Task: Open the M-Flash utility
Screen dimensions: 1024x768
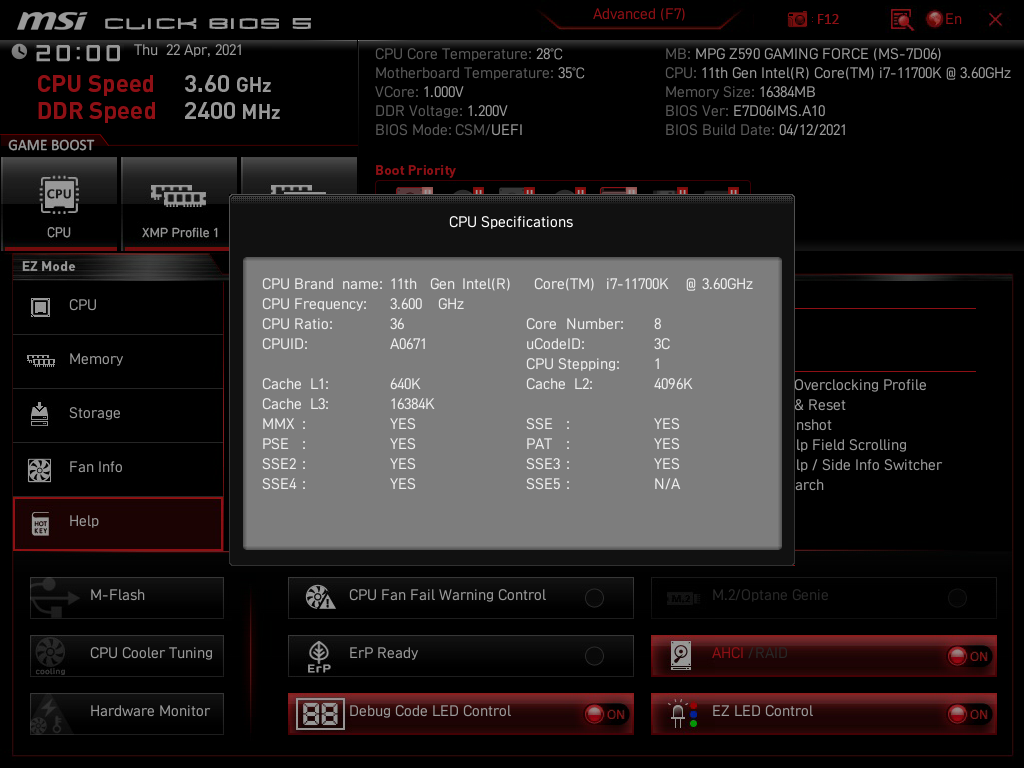Action: pos(127,598)
